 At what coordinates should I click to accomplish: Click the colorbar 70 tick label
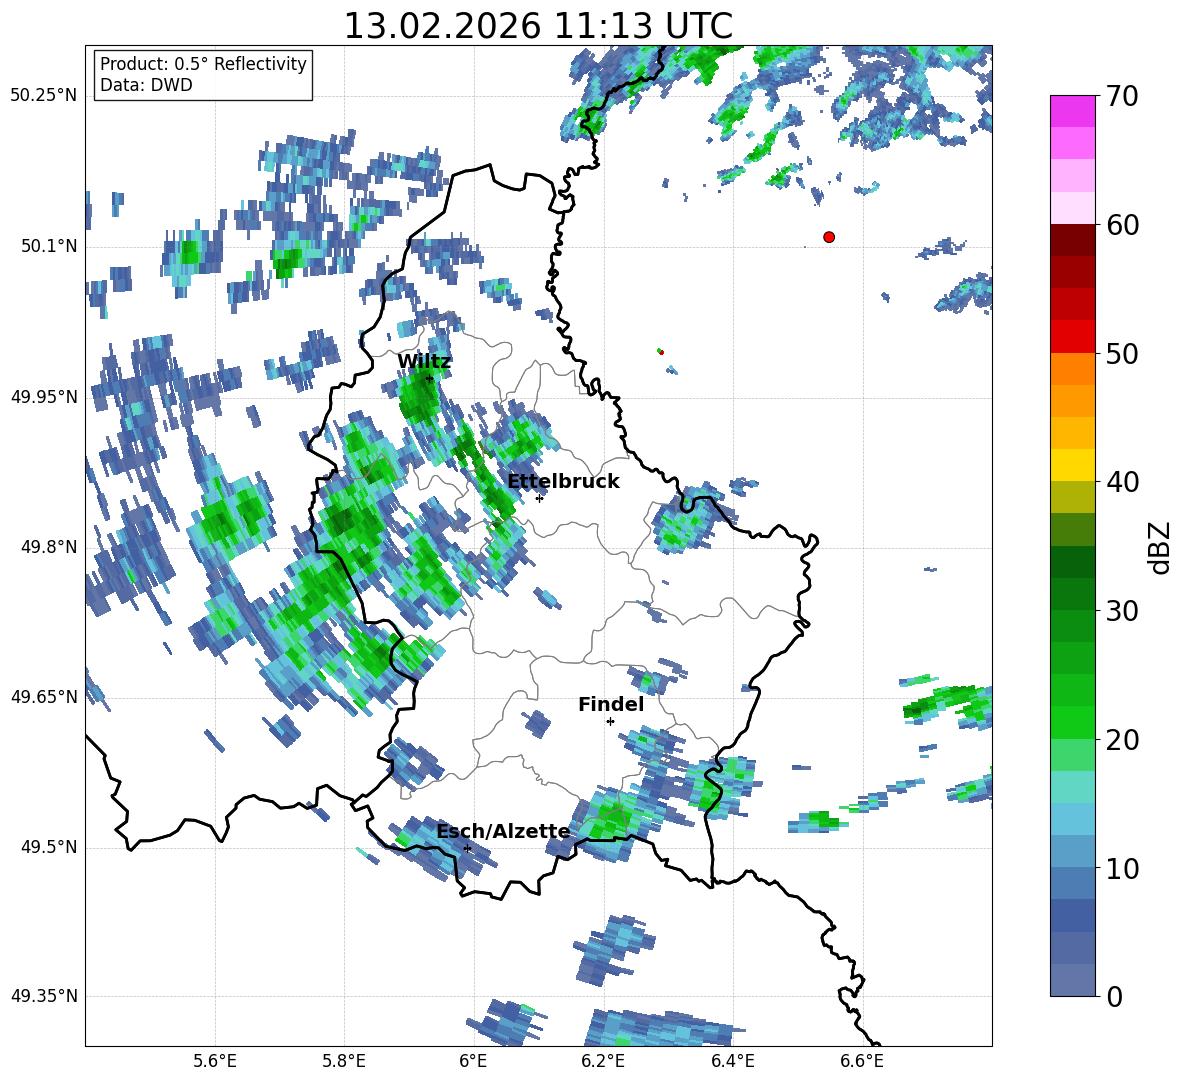[x=1122, y=96]
